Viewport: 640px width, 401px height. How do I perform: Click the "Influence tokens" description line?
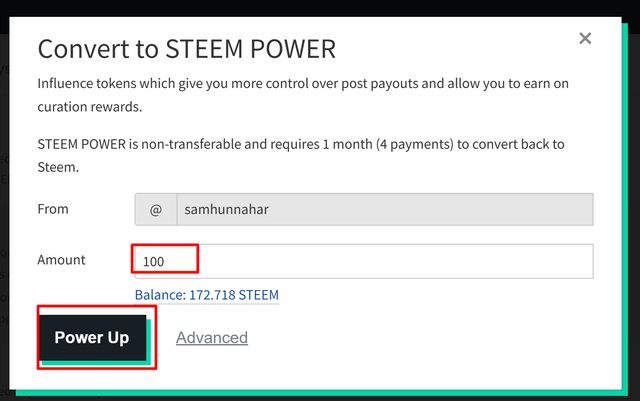click(290, 84)
